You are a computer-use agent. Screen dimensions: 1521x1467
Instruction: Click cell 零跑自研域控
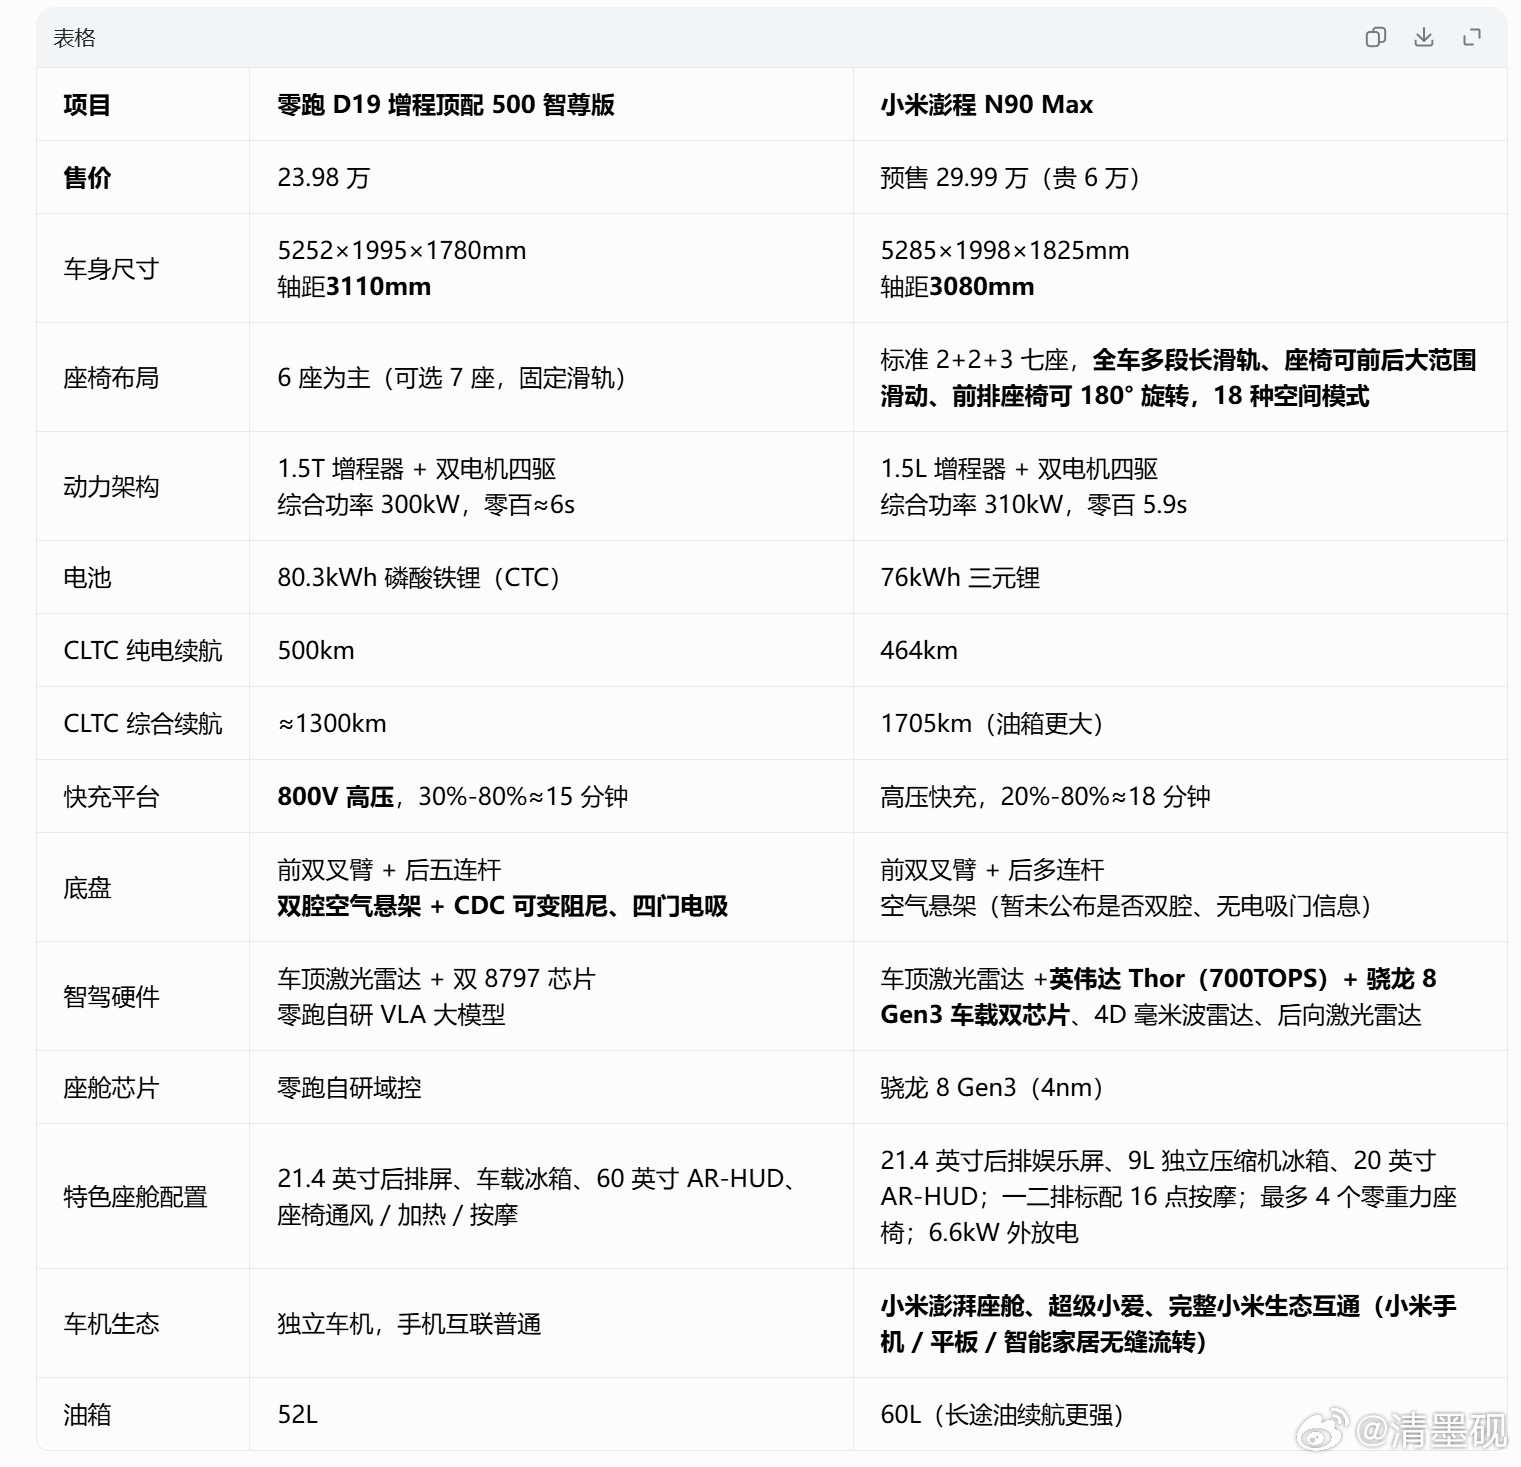349,1088
